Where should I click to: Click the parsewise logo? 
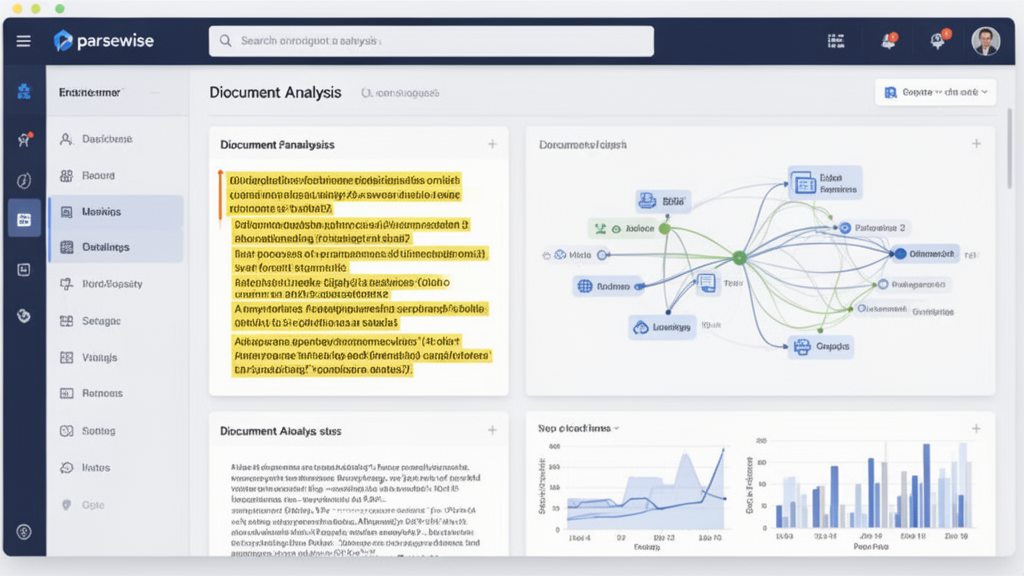pos(104,40)
